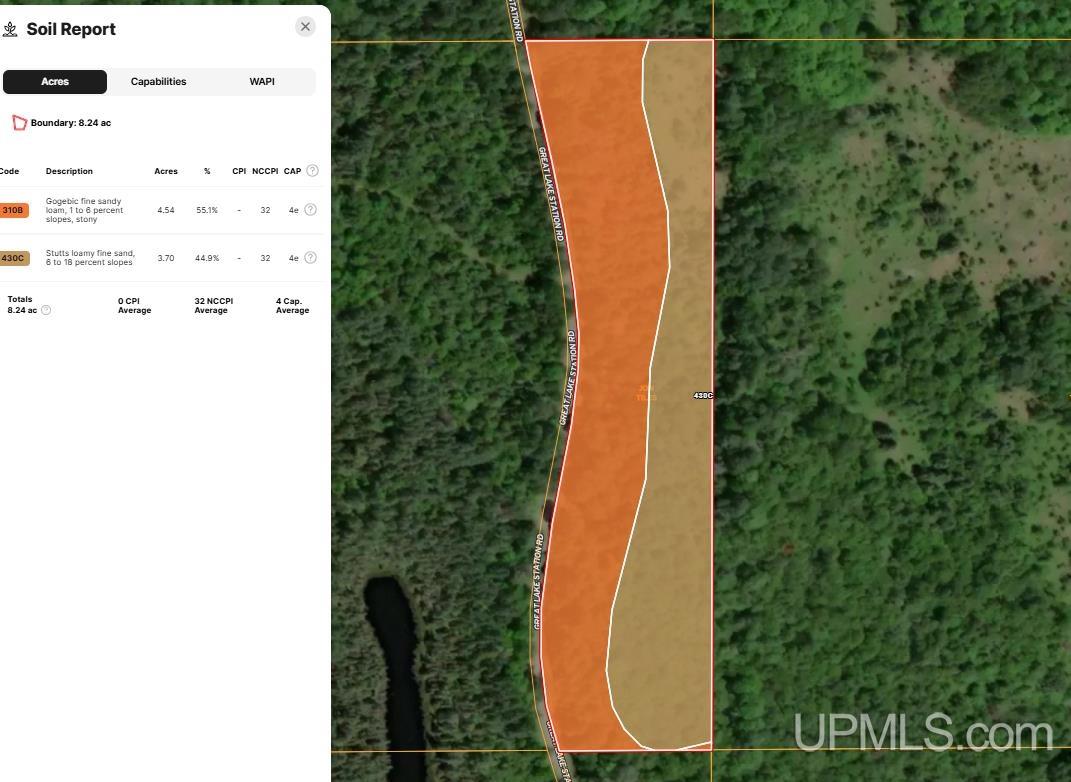Click the 430C label on the map
The height and width of the screenshot is (782, 1071).
[703, 396]
